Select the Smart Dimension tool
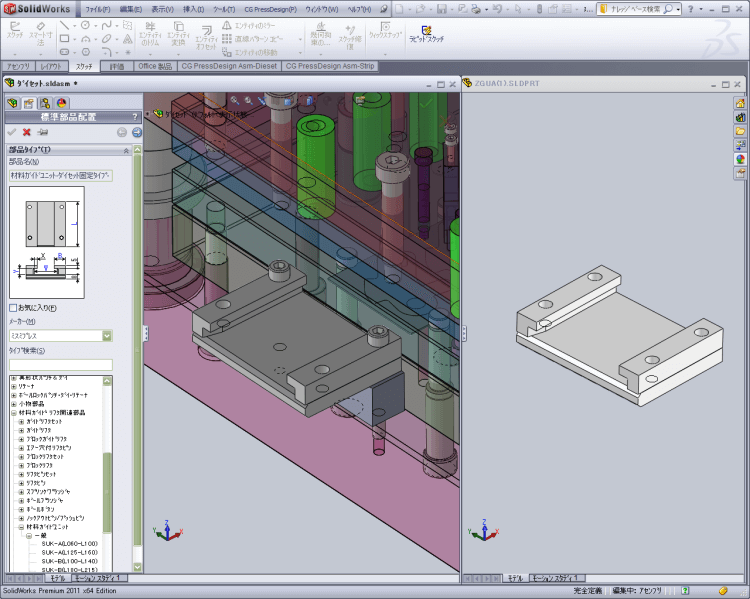Viewport: 750px width, 599px height. (40, 33)
